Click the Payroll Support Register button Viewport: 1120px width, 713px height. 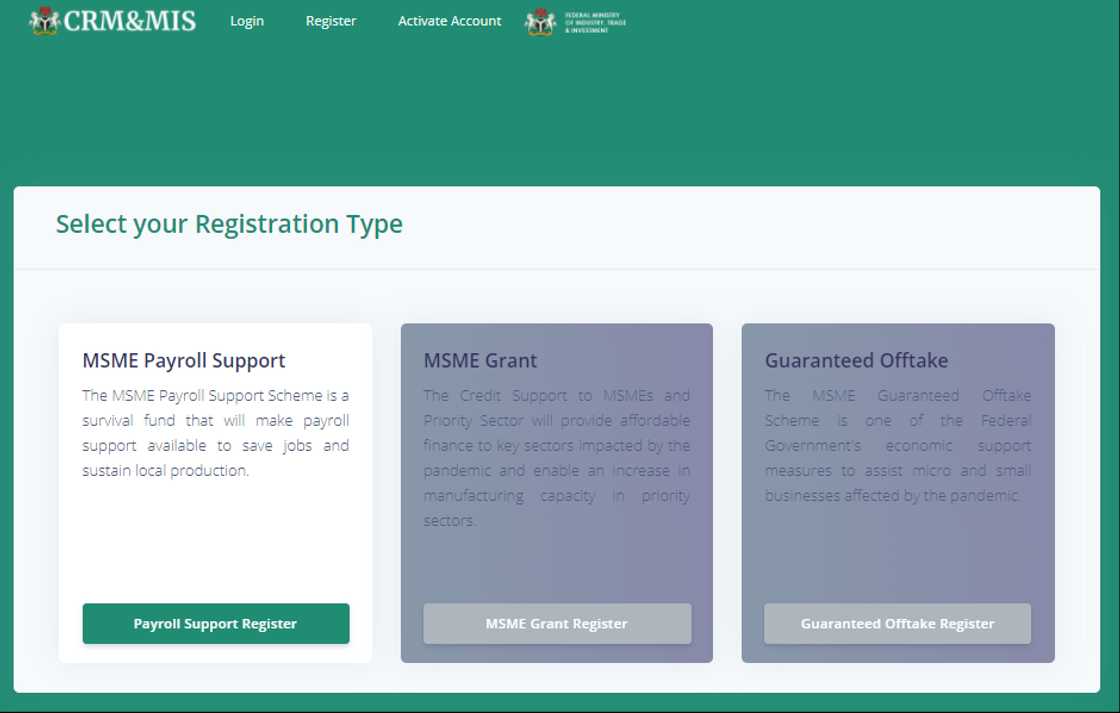215,623
